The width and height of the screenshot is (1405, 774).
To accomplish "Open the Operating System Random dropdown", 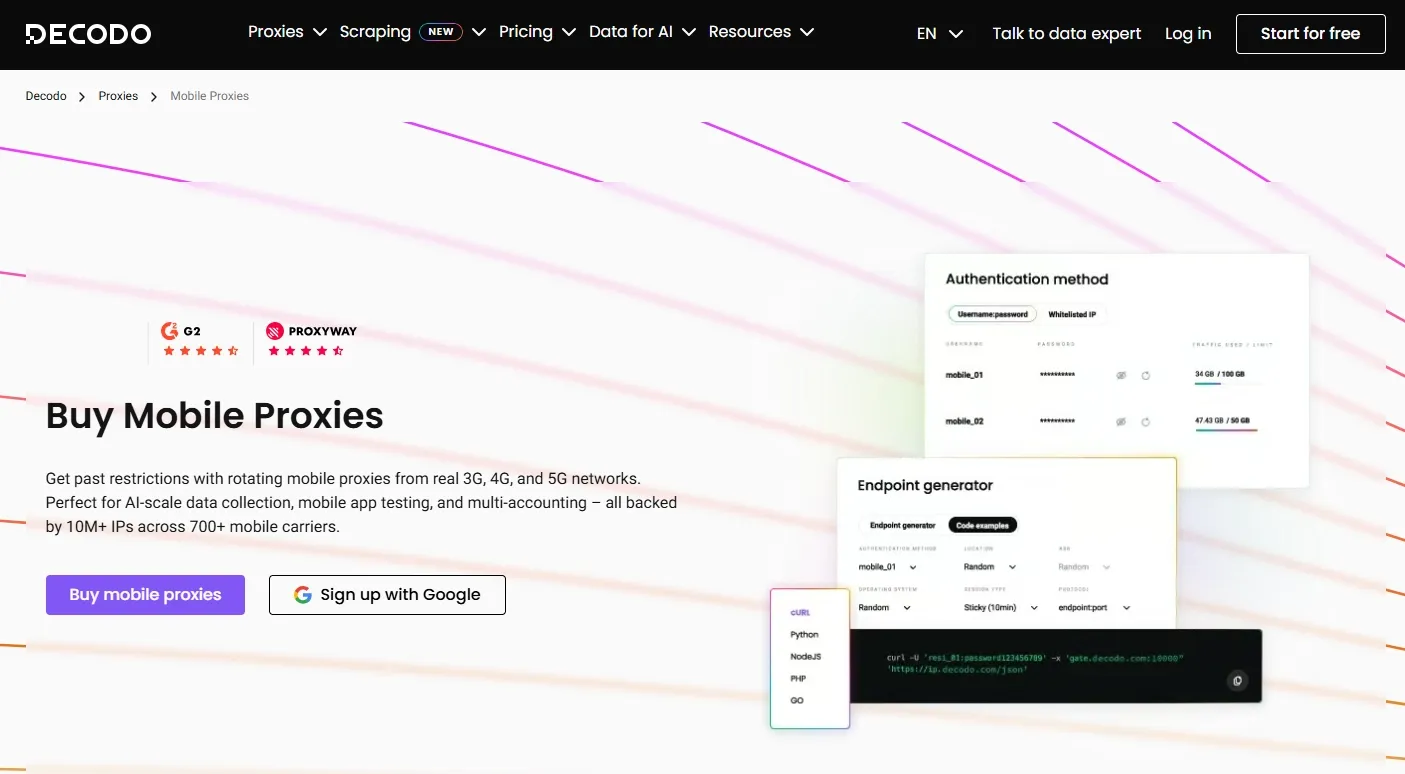I will 885,607.
